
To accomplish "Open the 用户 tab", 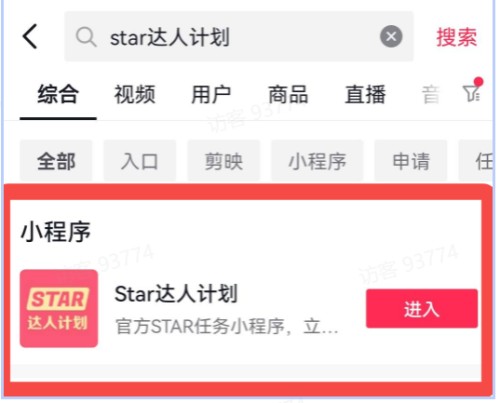I will [x=211, y=94].
